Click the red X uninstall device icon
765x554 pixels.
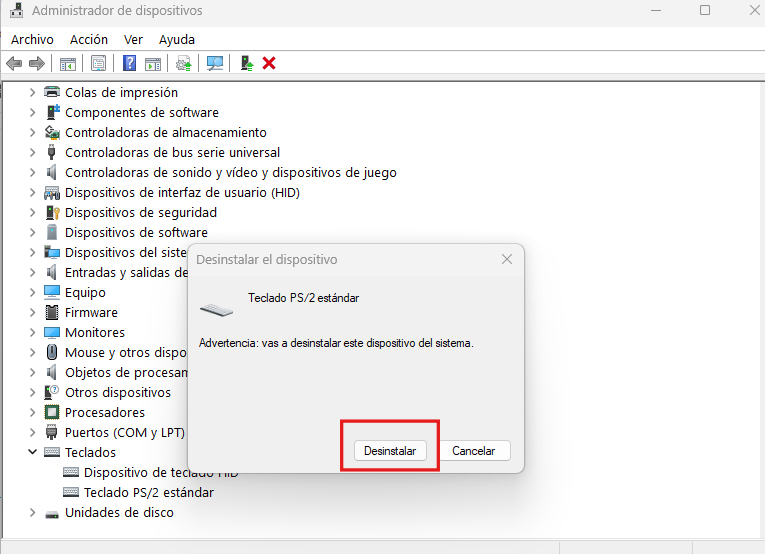pos(269,63)
